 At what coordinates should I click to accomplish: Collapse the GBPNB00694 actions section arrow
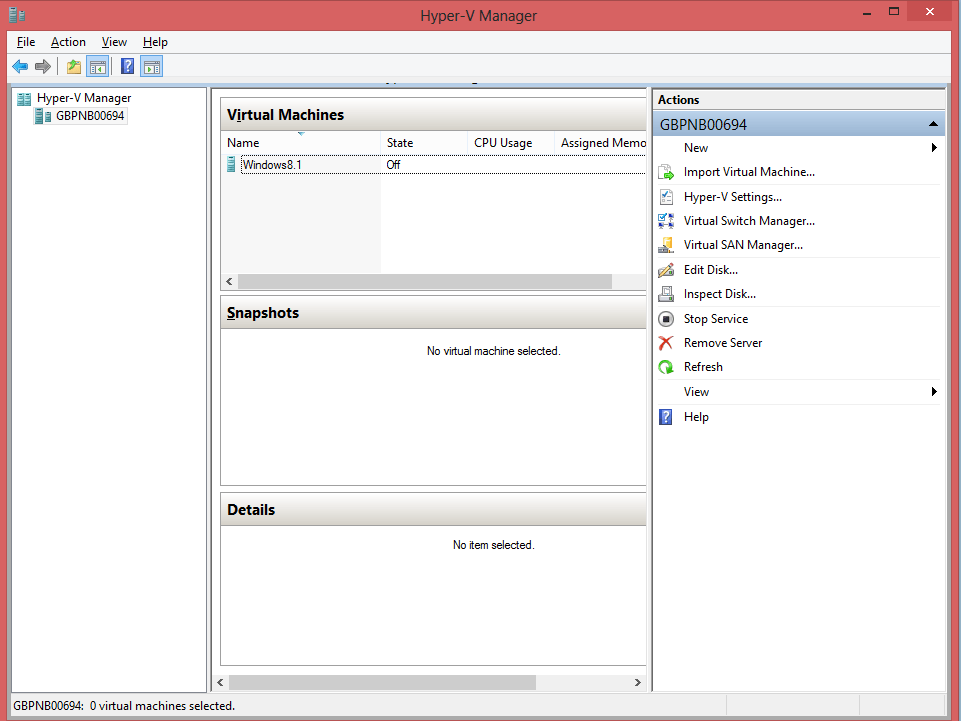933,124
